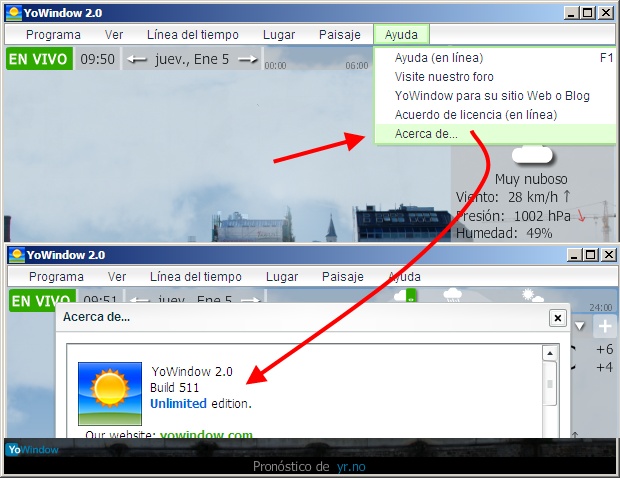Toggle the EN VIVO live mode button
620x478 pixels.
pos(38,59)
